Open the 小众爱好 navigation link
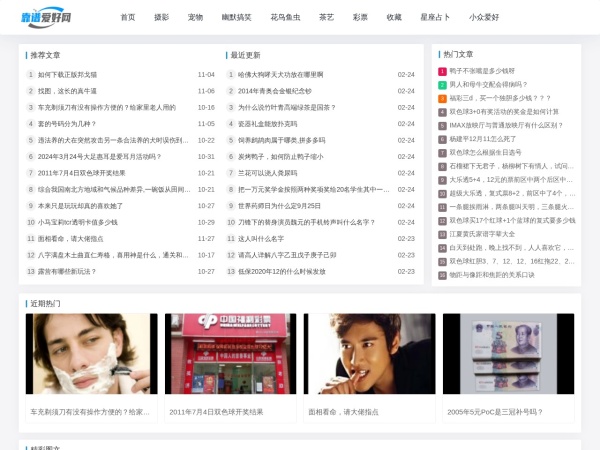Screen dimensions: 600x450 [485, 17]
